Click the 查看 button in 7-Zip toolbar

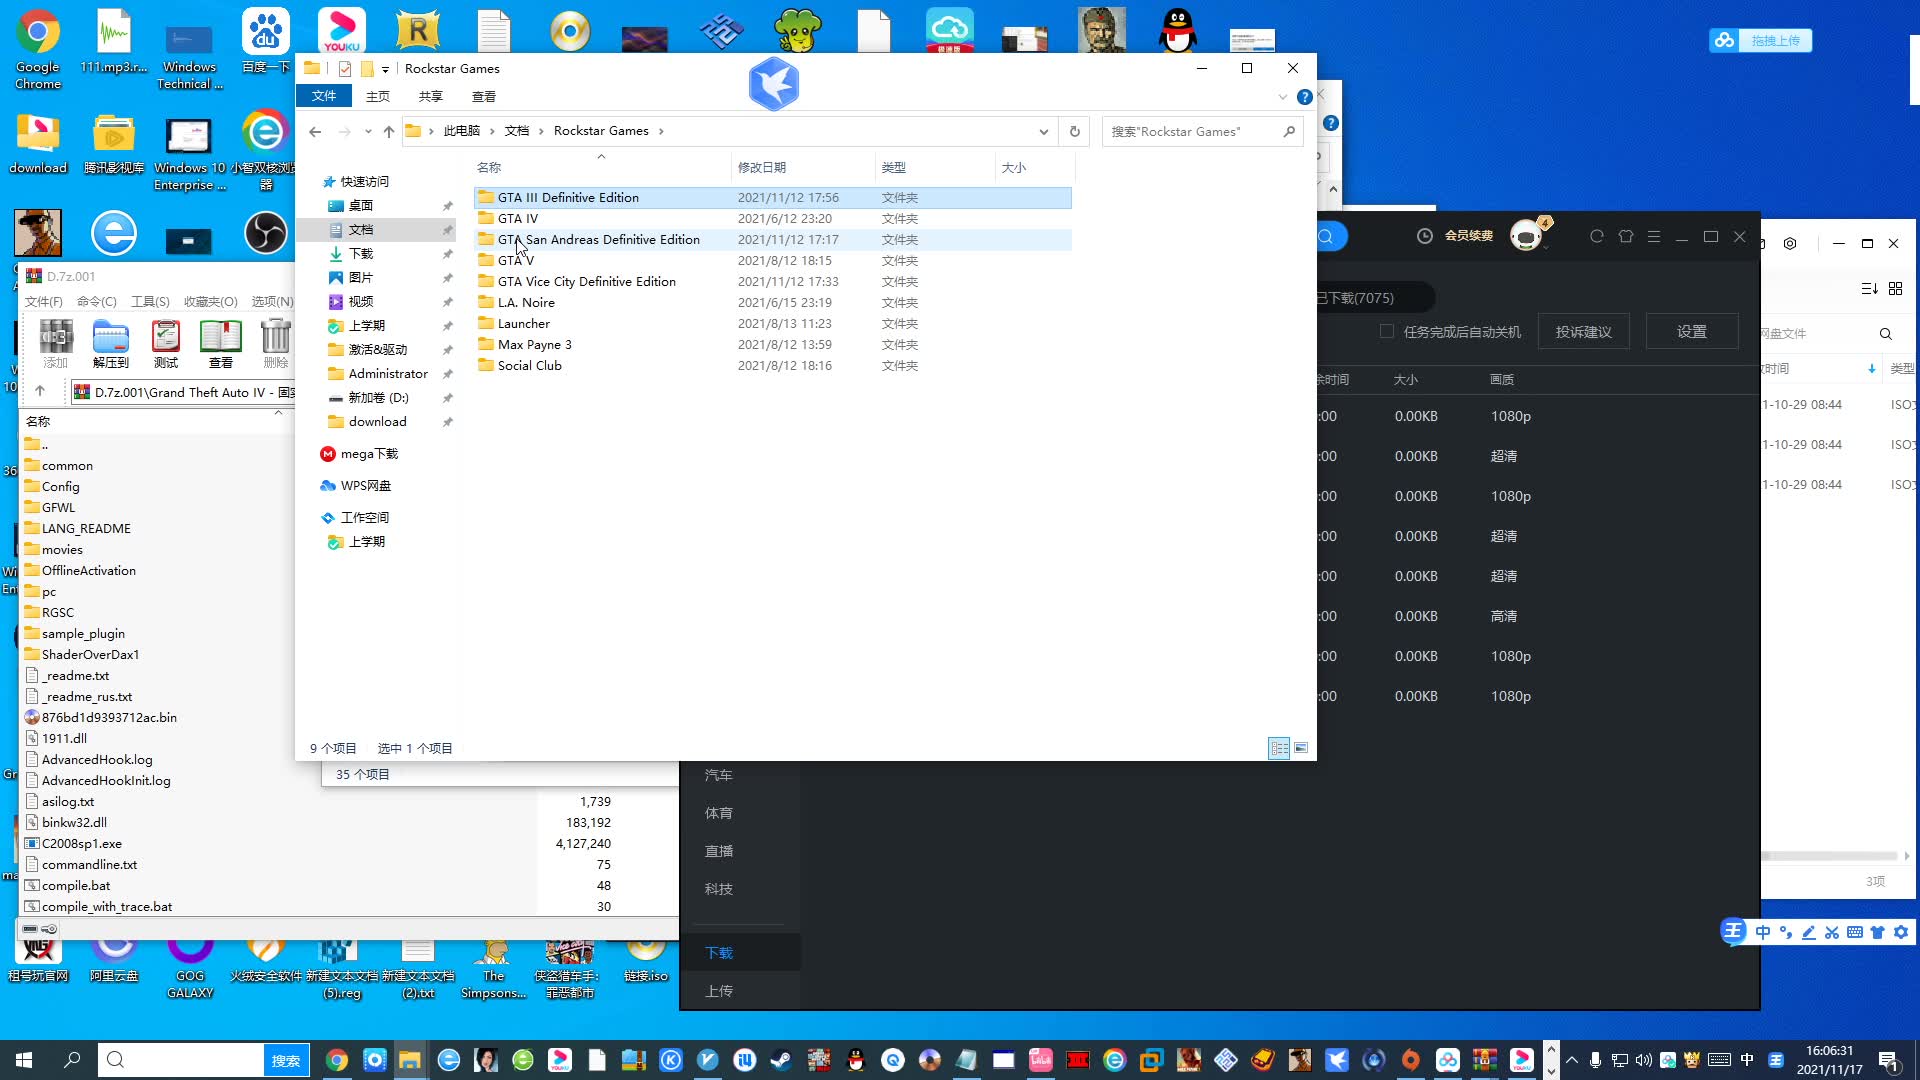(x=221, y=344)
